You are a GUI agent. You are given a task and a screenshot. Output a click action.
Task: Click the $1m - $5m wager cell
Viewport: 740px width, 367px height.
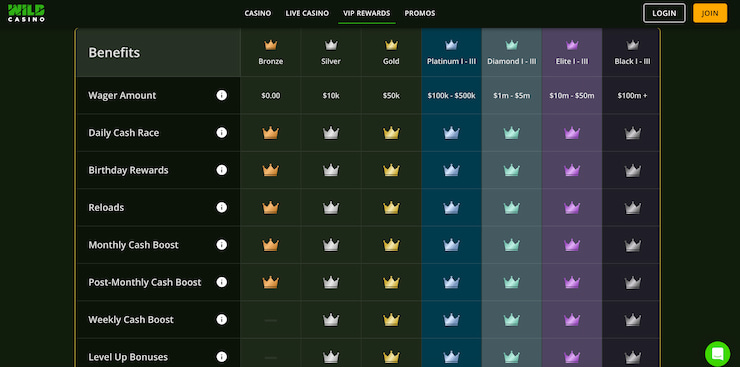tap(512, 95)
